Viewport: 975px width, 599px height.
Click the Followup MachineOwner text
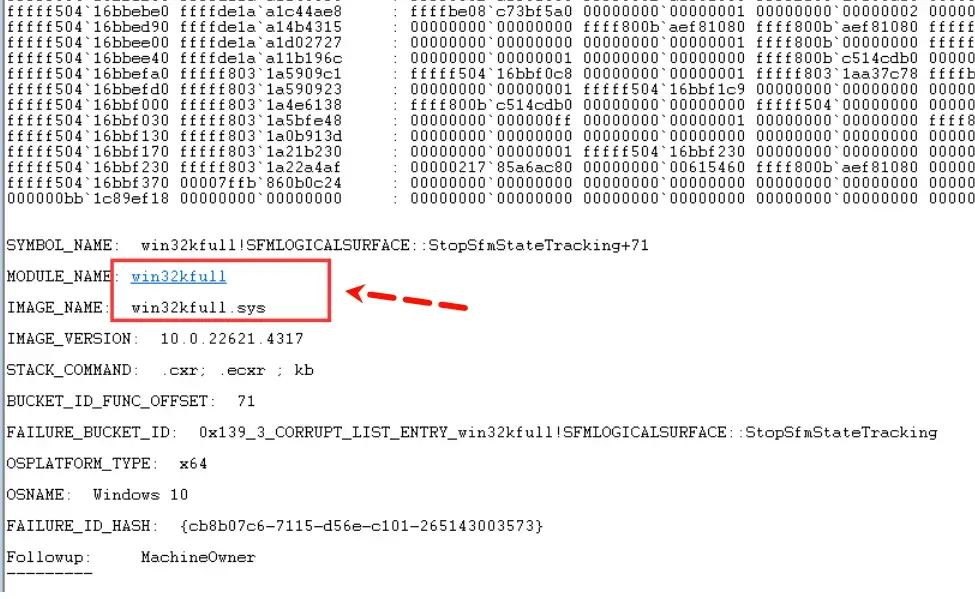[x=198, y=557]
